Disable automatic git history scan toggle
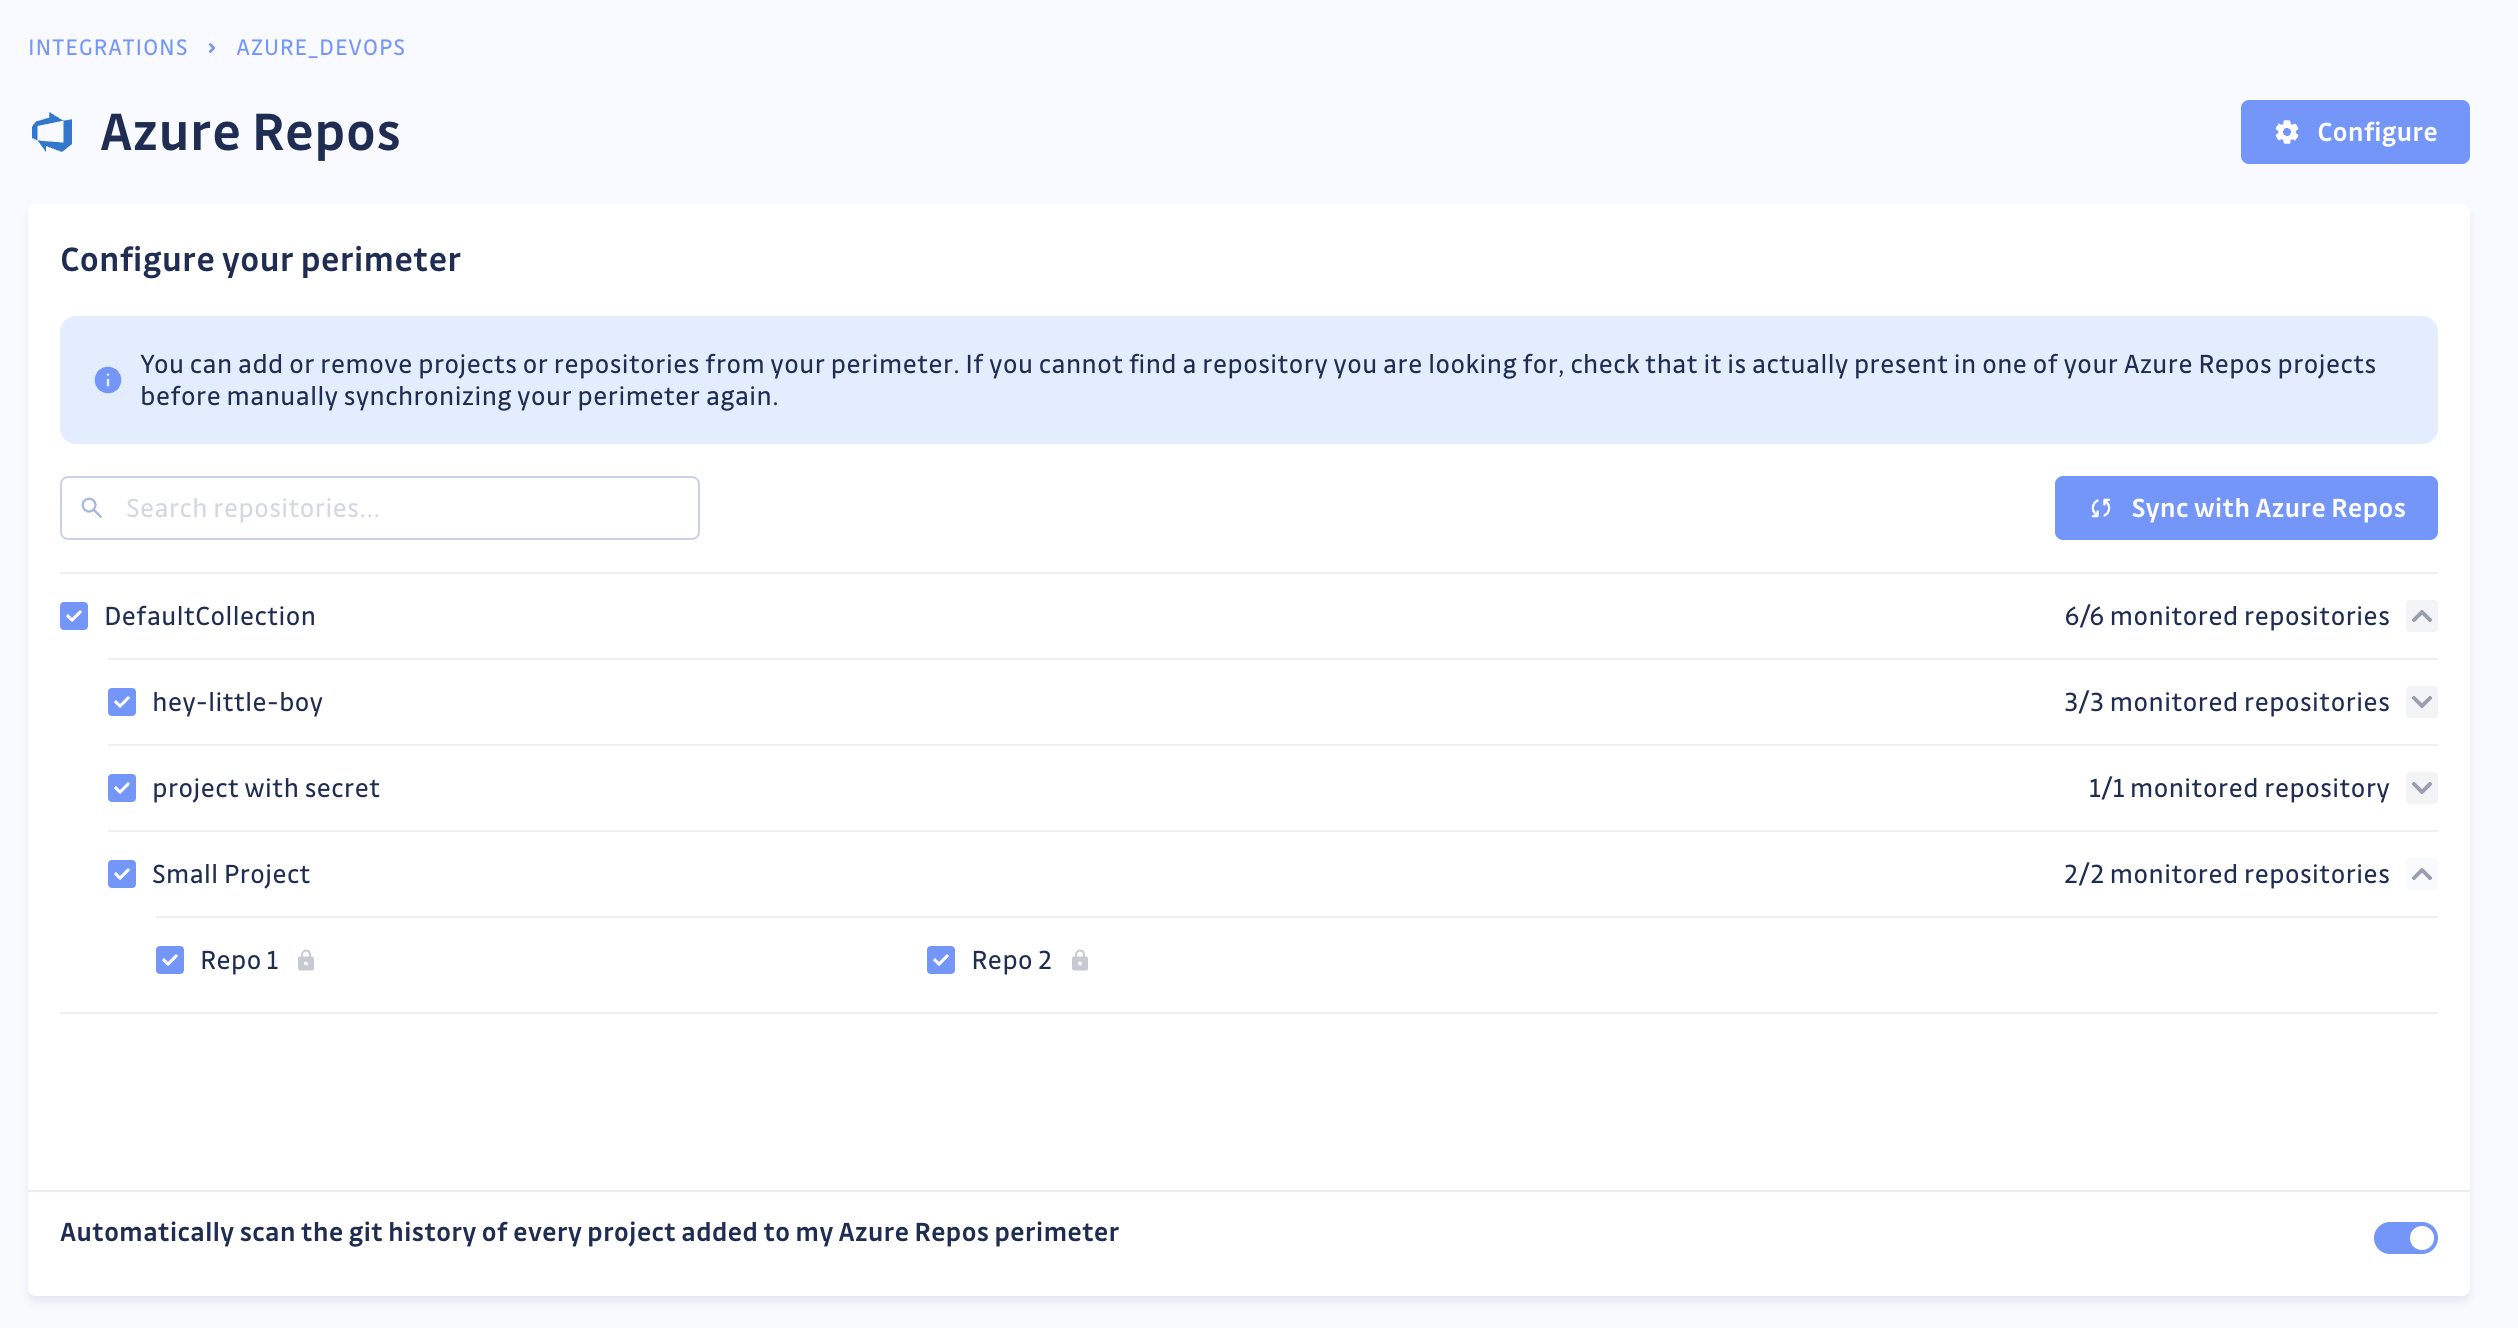The image size is (2518, 1328). coord(2405,1238)
